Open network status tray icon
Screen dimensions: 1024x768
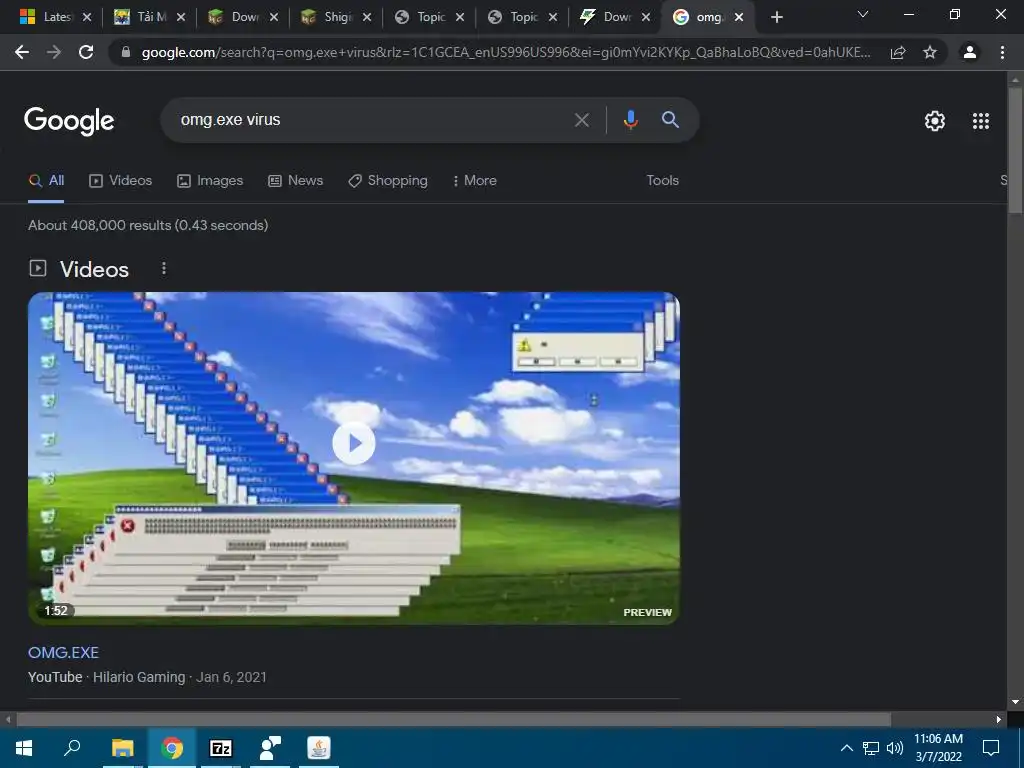coord(871,748)
